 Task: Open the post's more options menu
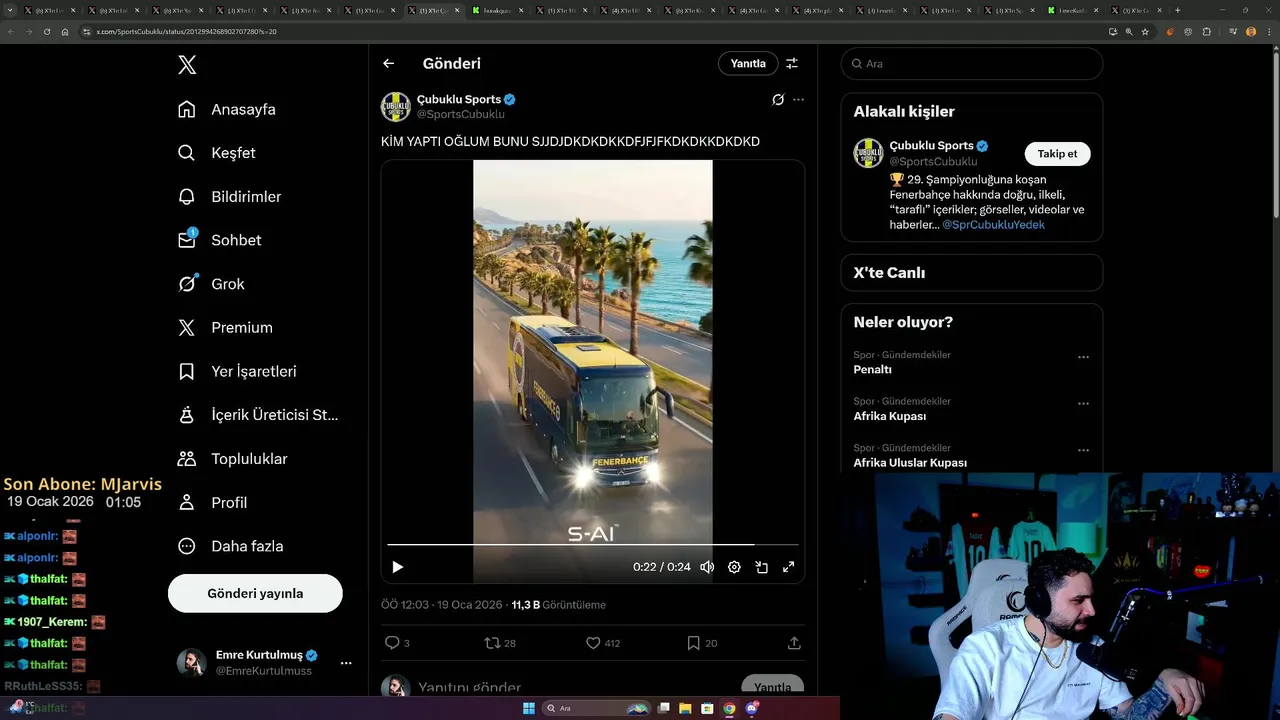[798, 100]
